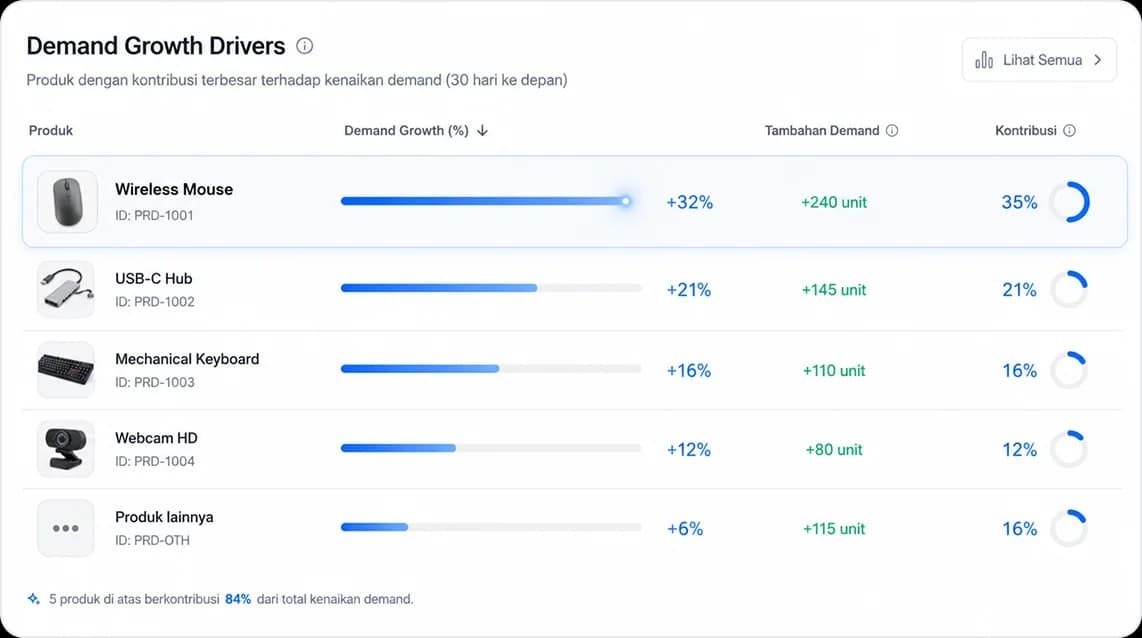Screen dimensions: 1142x638
Task: Click the USB-C Hub contribution ring
Action: coord(1069,289)
